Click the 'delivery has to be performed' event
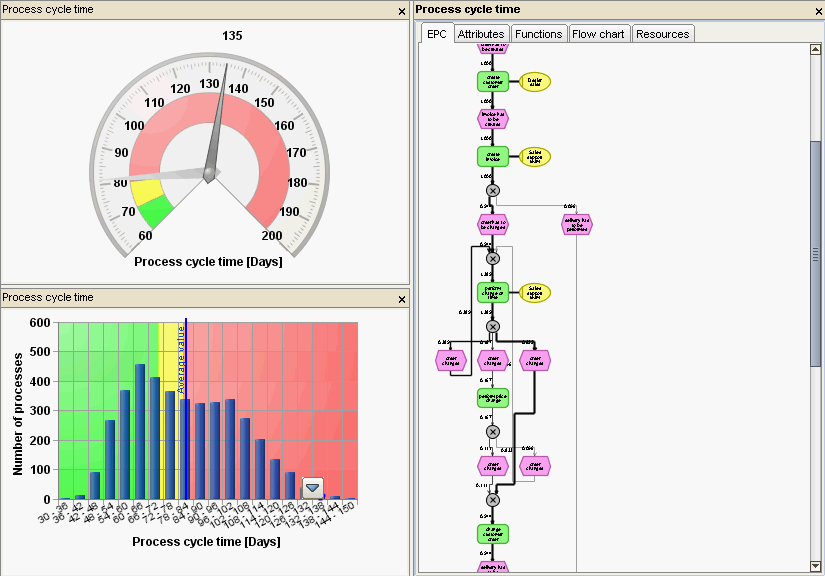Viewport: 825px width, 576px height. tap(577, 225)
